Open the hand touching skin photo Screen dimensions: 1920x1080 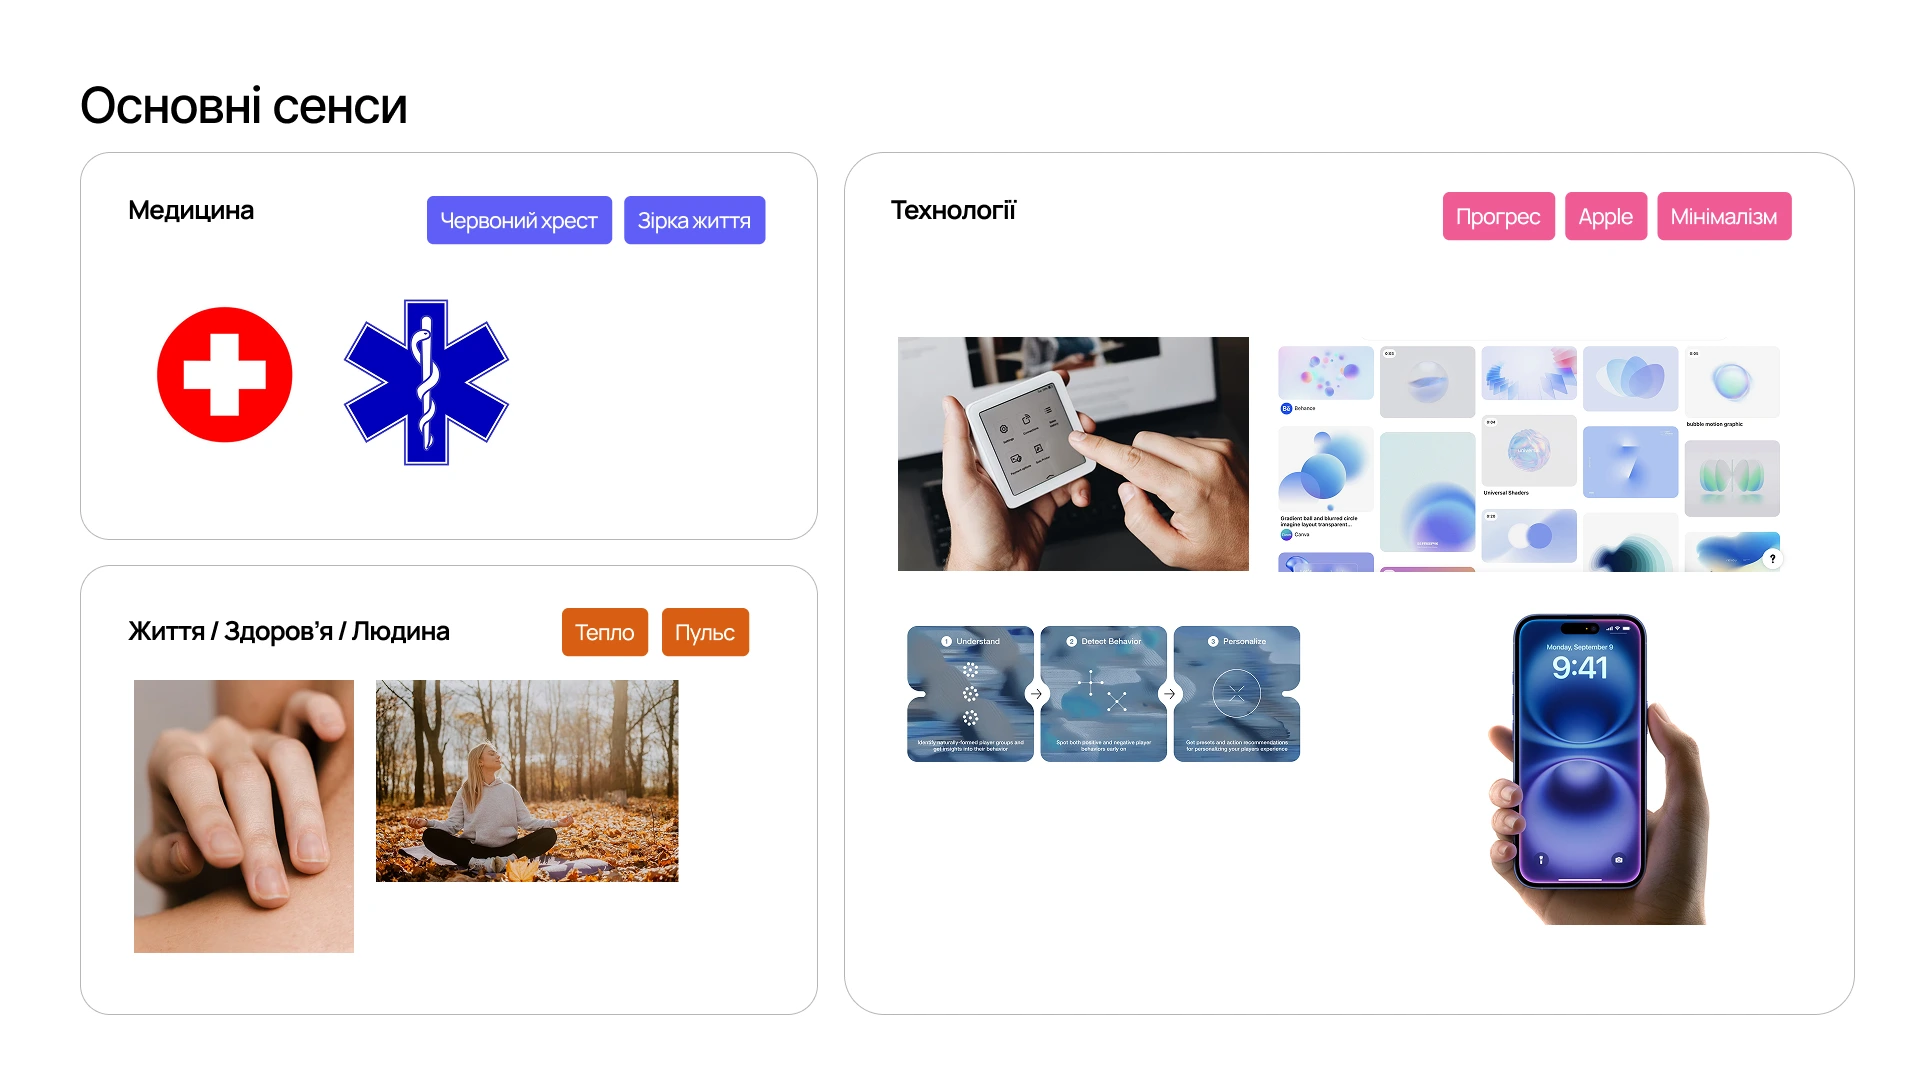tap(244, 816)
